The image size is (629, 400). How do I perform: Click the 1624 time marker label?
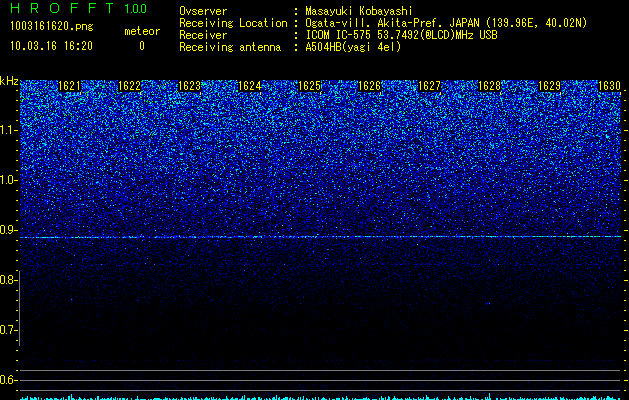tap(250, 86)
